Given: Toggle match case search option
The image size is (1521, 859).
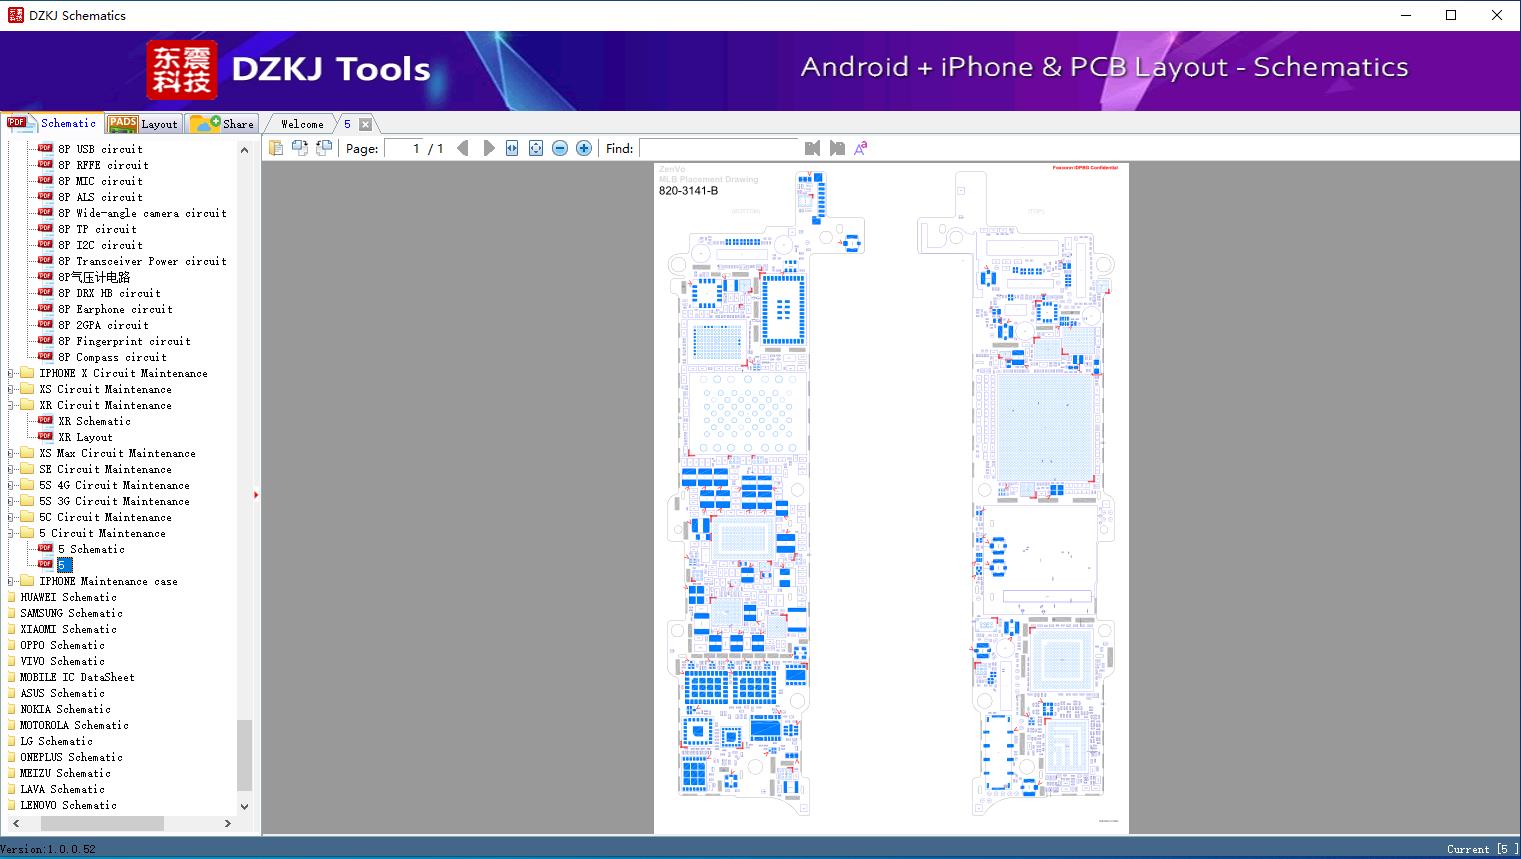Looking at the screenshot, I should coord(860,148).
